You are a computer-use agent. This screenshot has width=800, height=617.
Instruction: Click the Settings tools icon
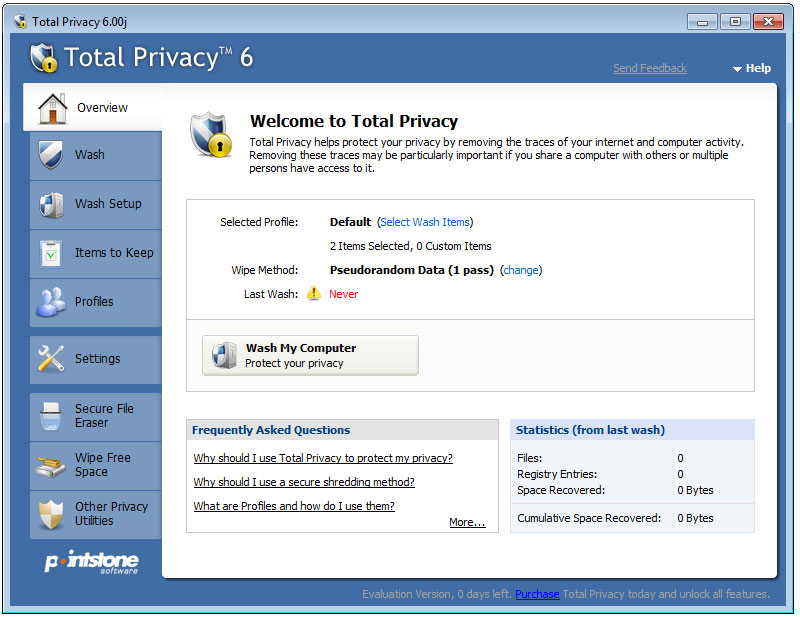pyautogui.click(x=51, y=359)
